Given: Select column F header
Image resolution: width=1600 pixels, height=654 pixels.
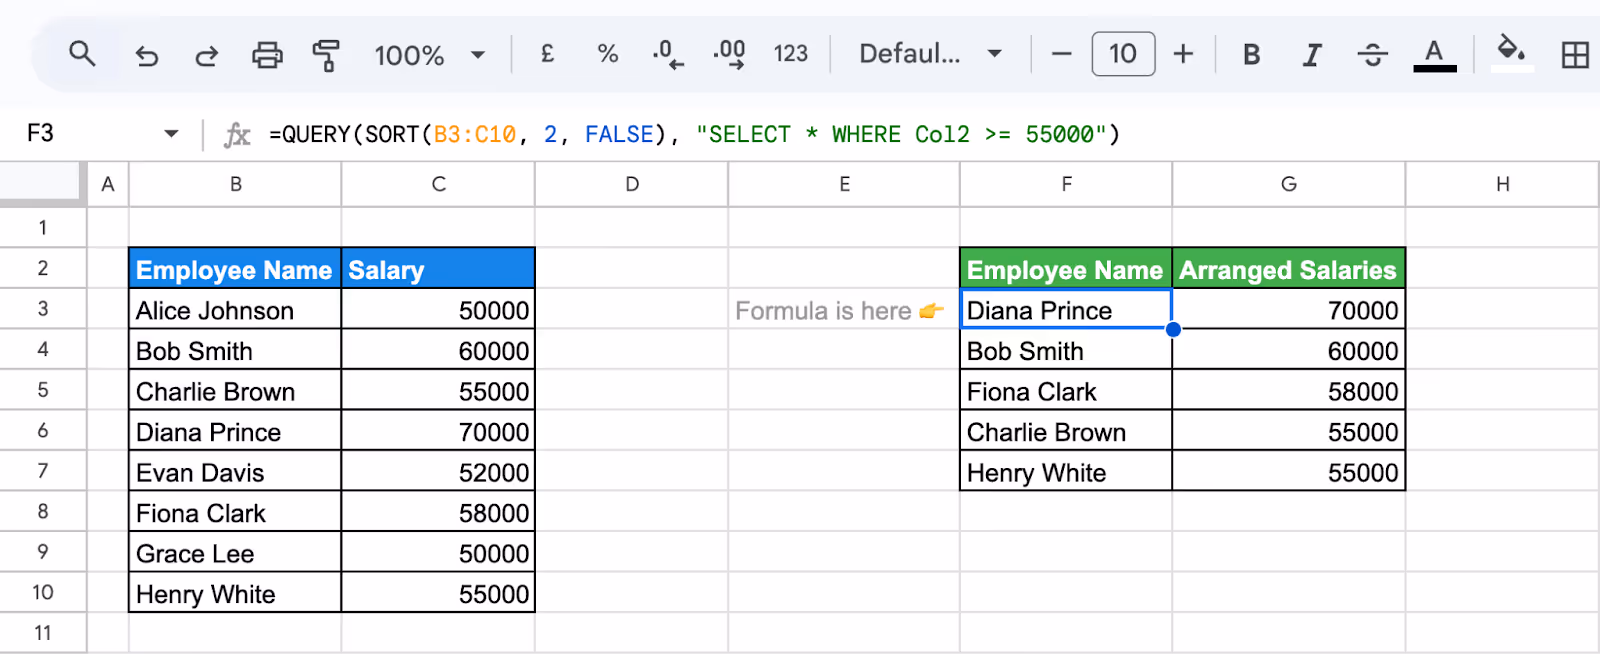Looking at the screenshot, I should (x=1066, y=184).
